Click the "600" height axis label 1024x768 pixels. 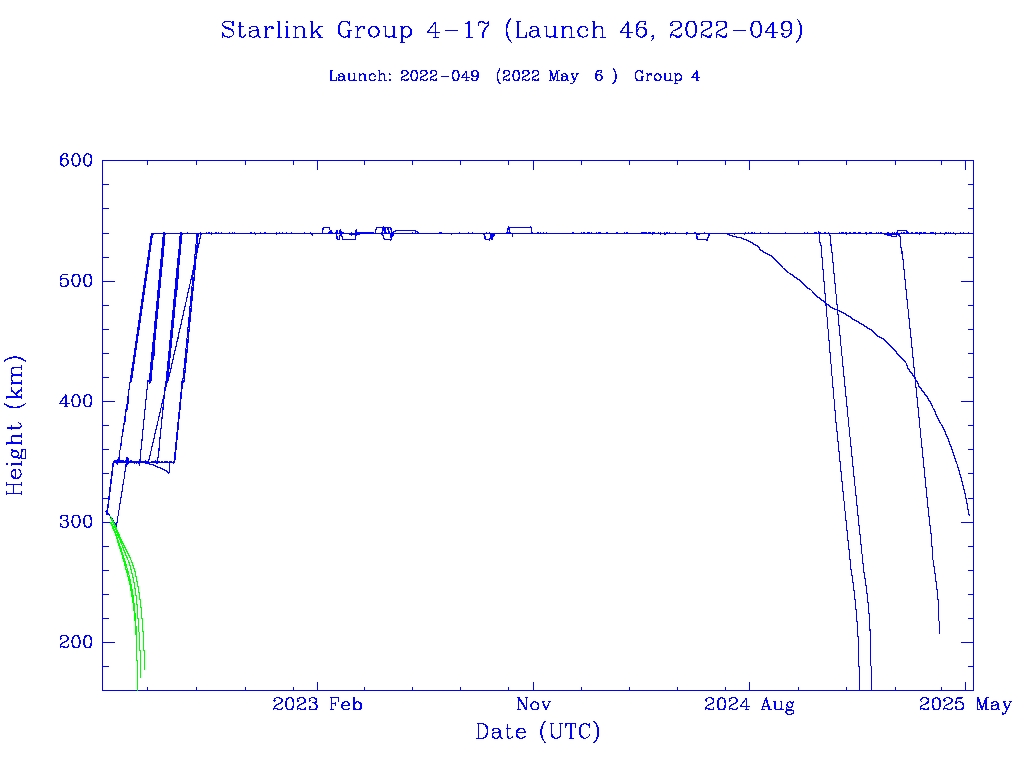click(76, 161)
